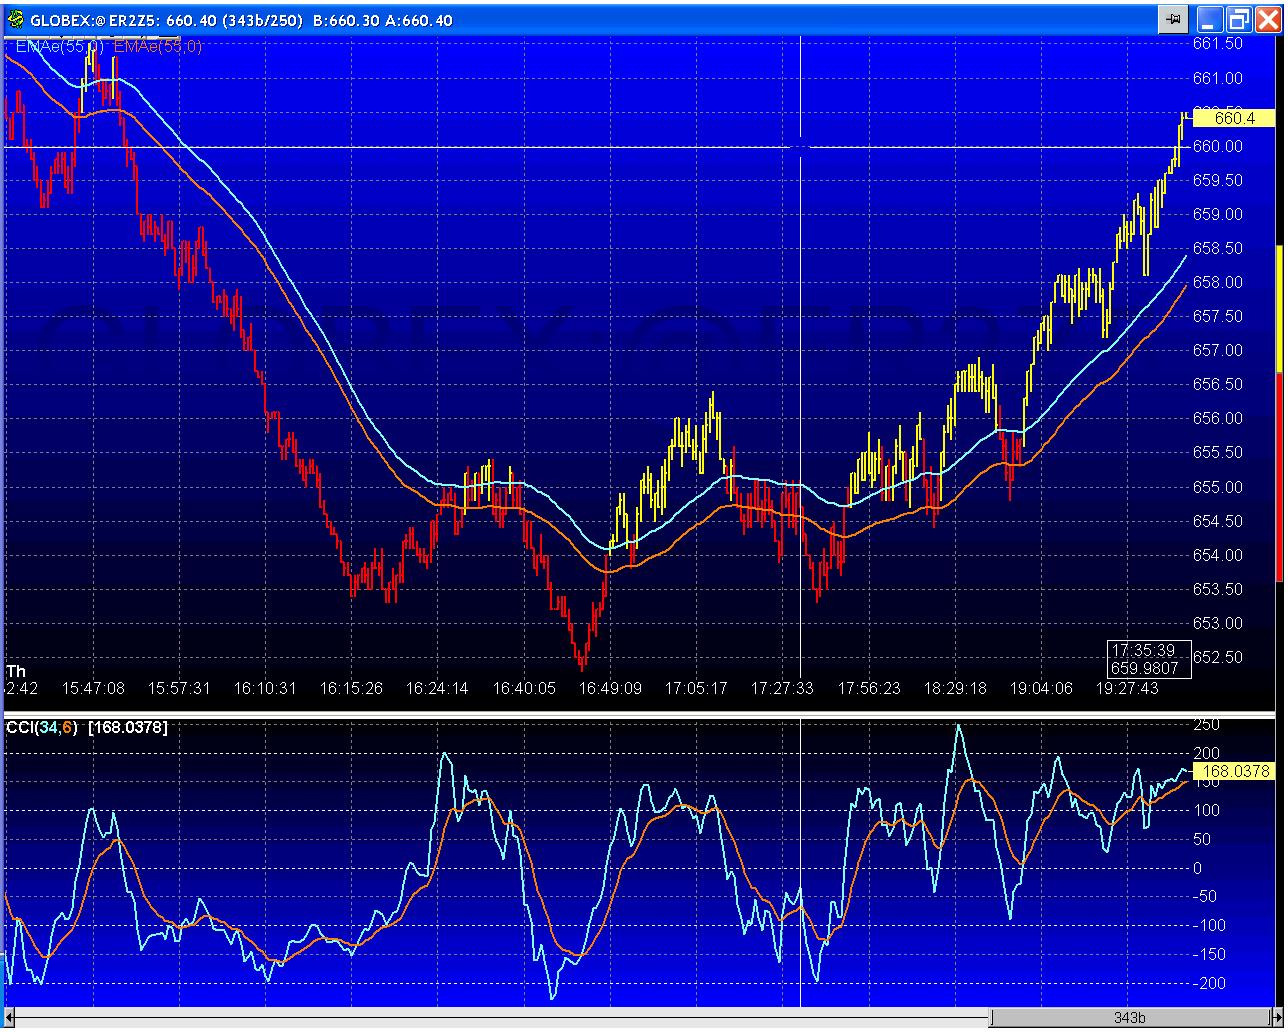
Task: Click the red bar on right edge
Action: pyautogui.click(x=1280, y=476)
